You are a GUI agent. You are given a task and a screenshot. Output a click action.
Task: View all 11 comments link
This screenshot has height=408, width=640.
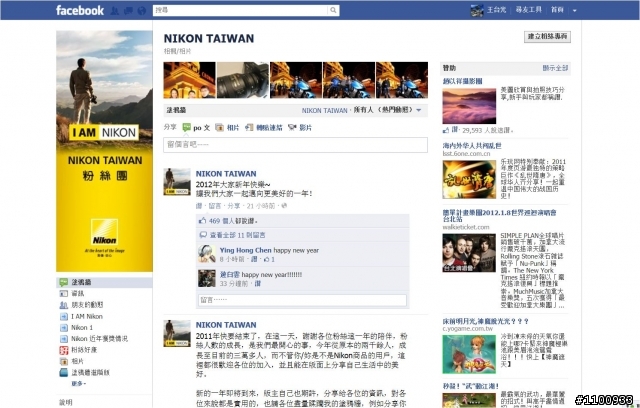[x=237, y=235]
